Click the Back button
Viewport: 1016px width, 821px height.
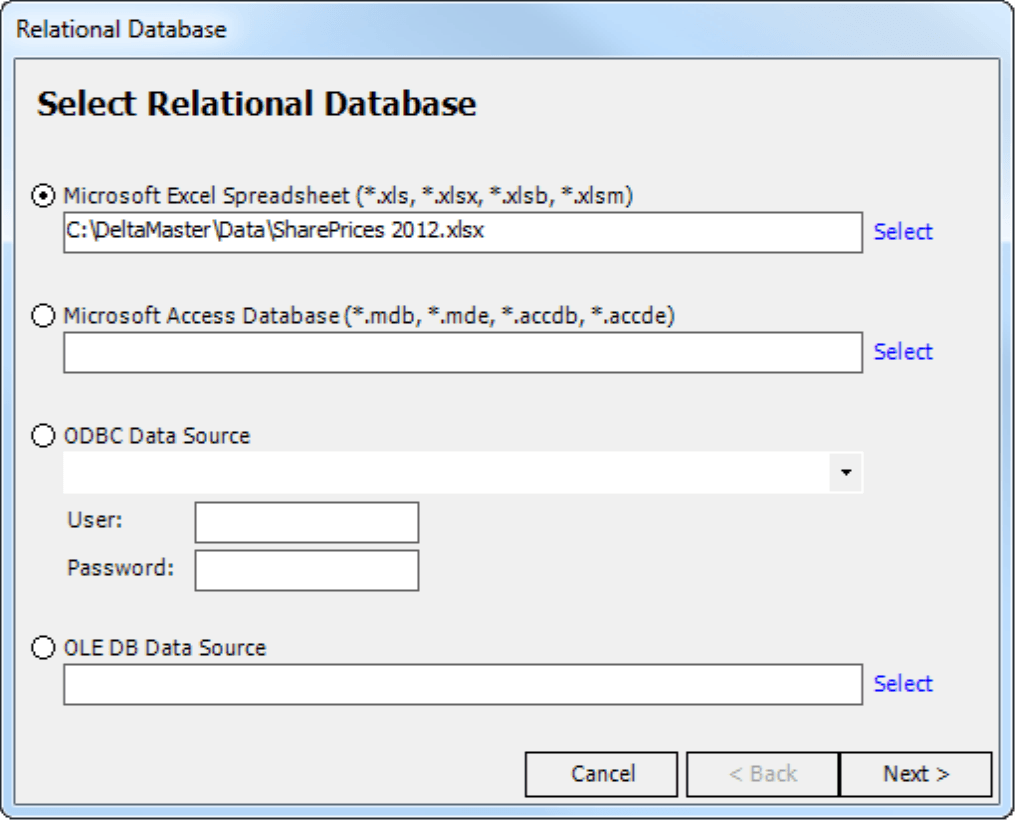click(x=763, y=774)
